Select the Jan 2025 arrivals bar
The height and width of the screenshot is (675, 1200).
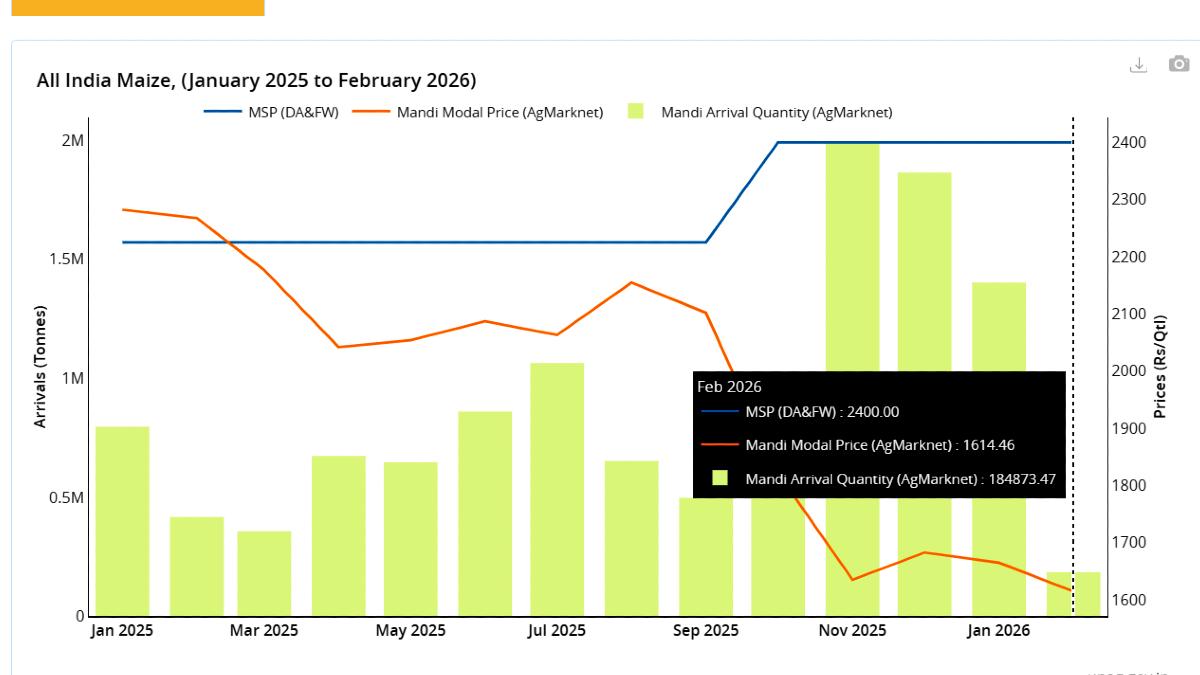(x=122, y=521)
